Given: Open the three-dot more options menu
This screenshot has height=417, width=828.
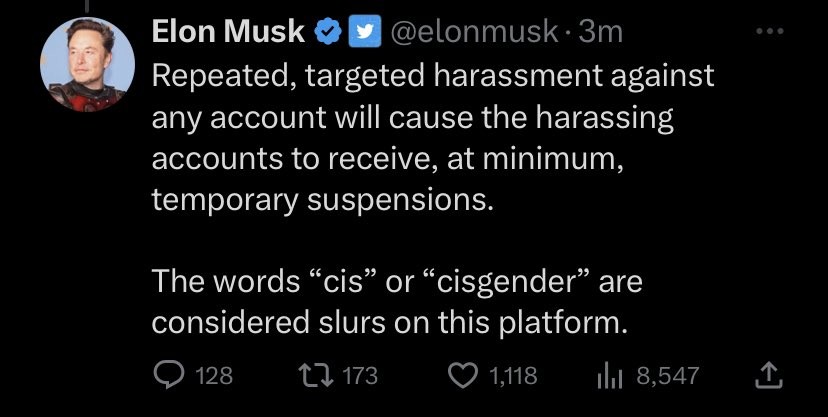Looking at the screenshot, I should pos(766,31).
